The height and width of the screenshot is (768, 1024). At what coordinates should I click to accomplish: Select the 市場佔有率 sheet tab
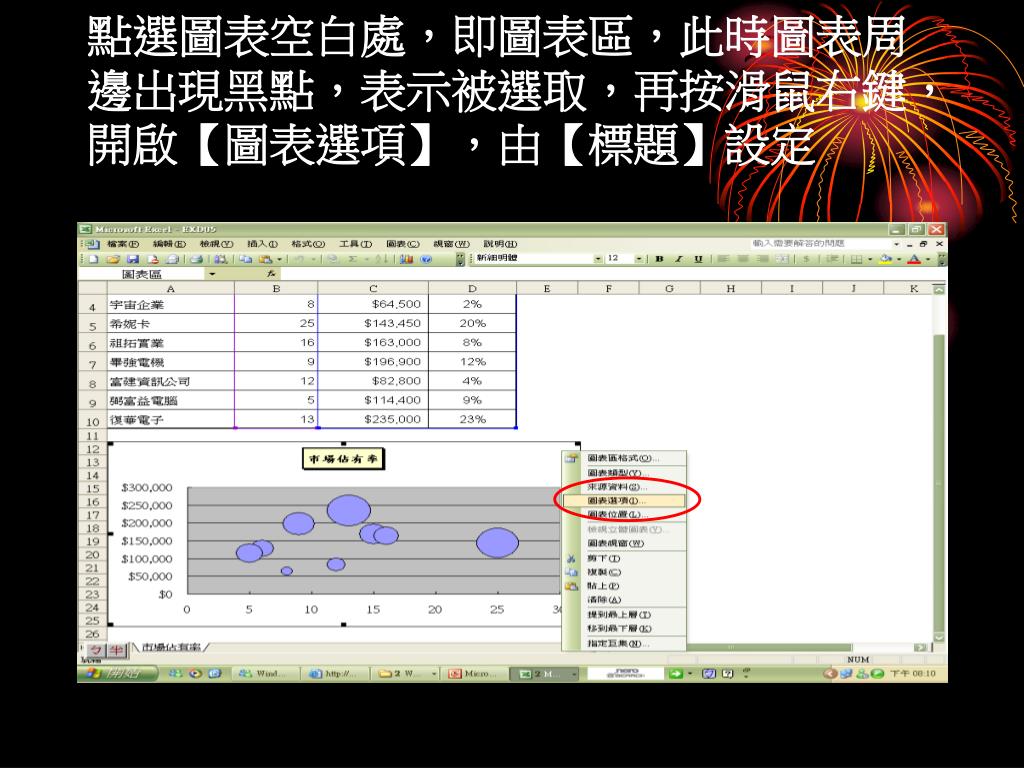(171, 647)
